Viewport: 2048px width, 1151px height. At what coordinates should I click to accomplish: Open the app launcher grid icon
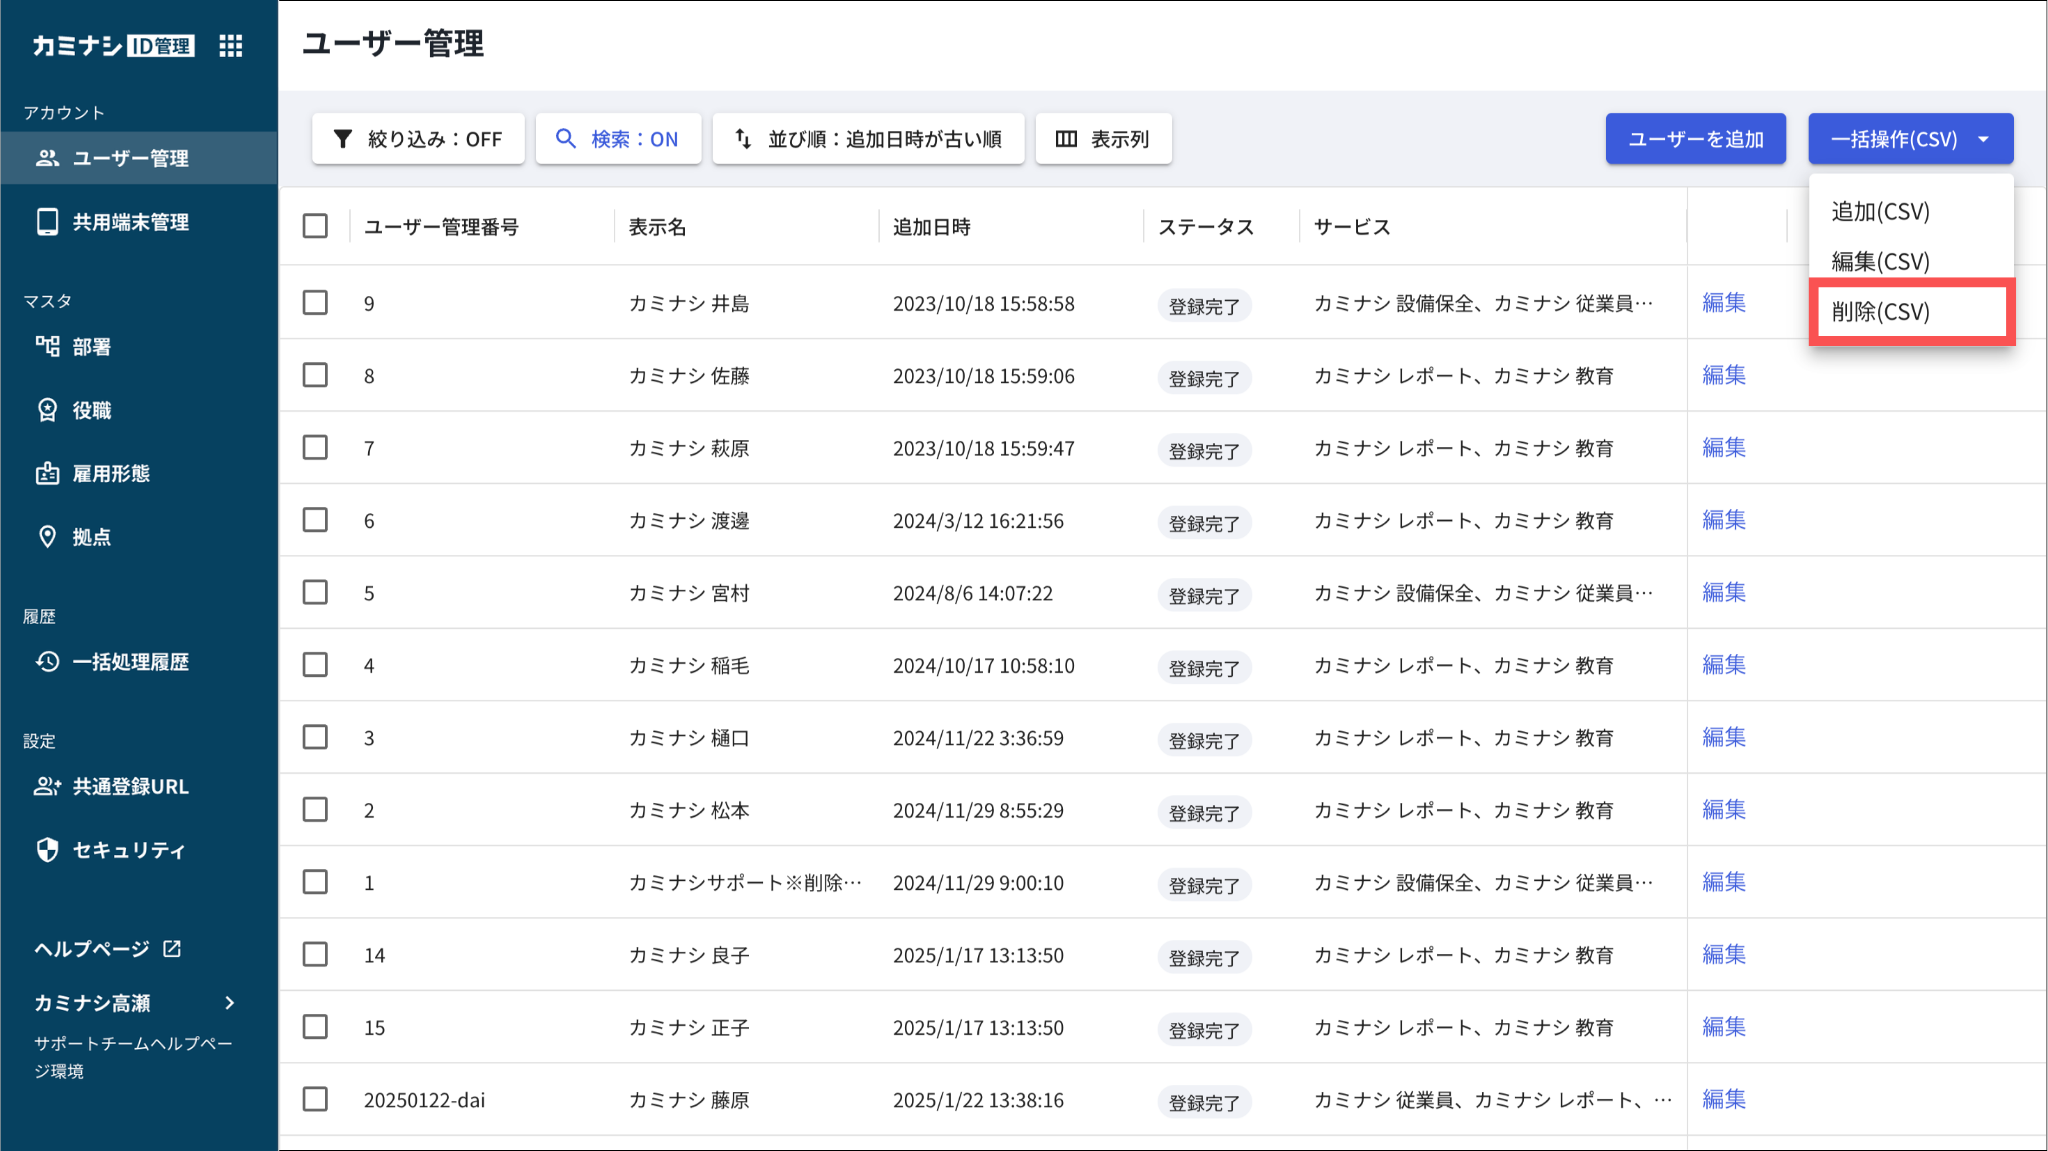click(x=231, y=46)
